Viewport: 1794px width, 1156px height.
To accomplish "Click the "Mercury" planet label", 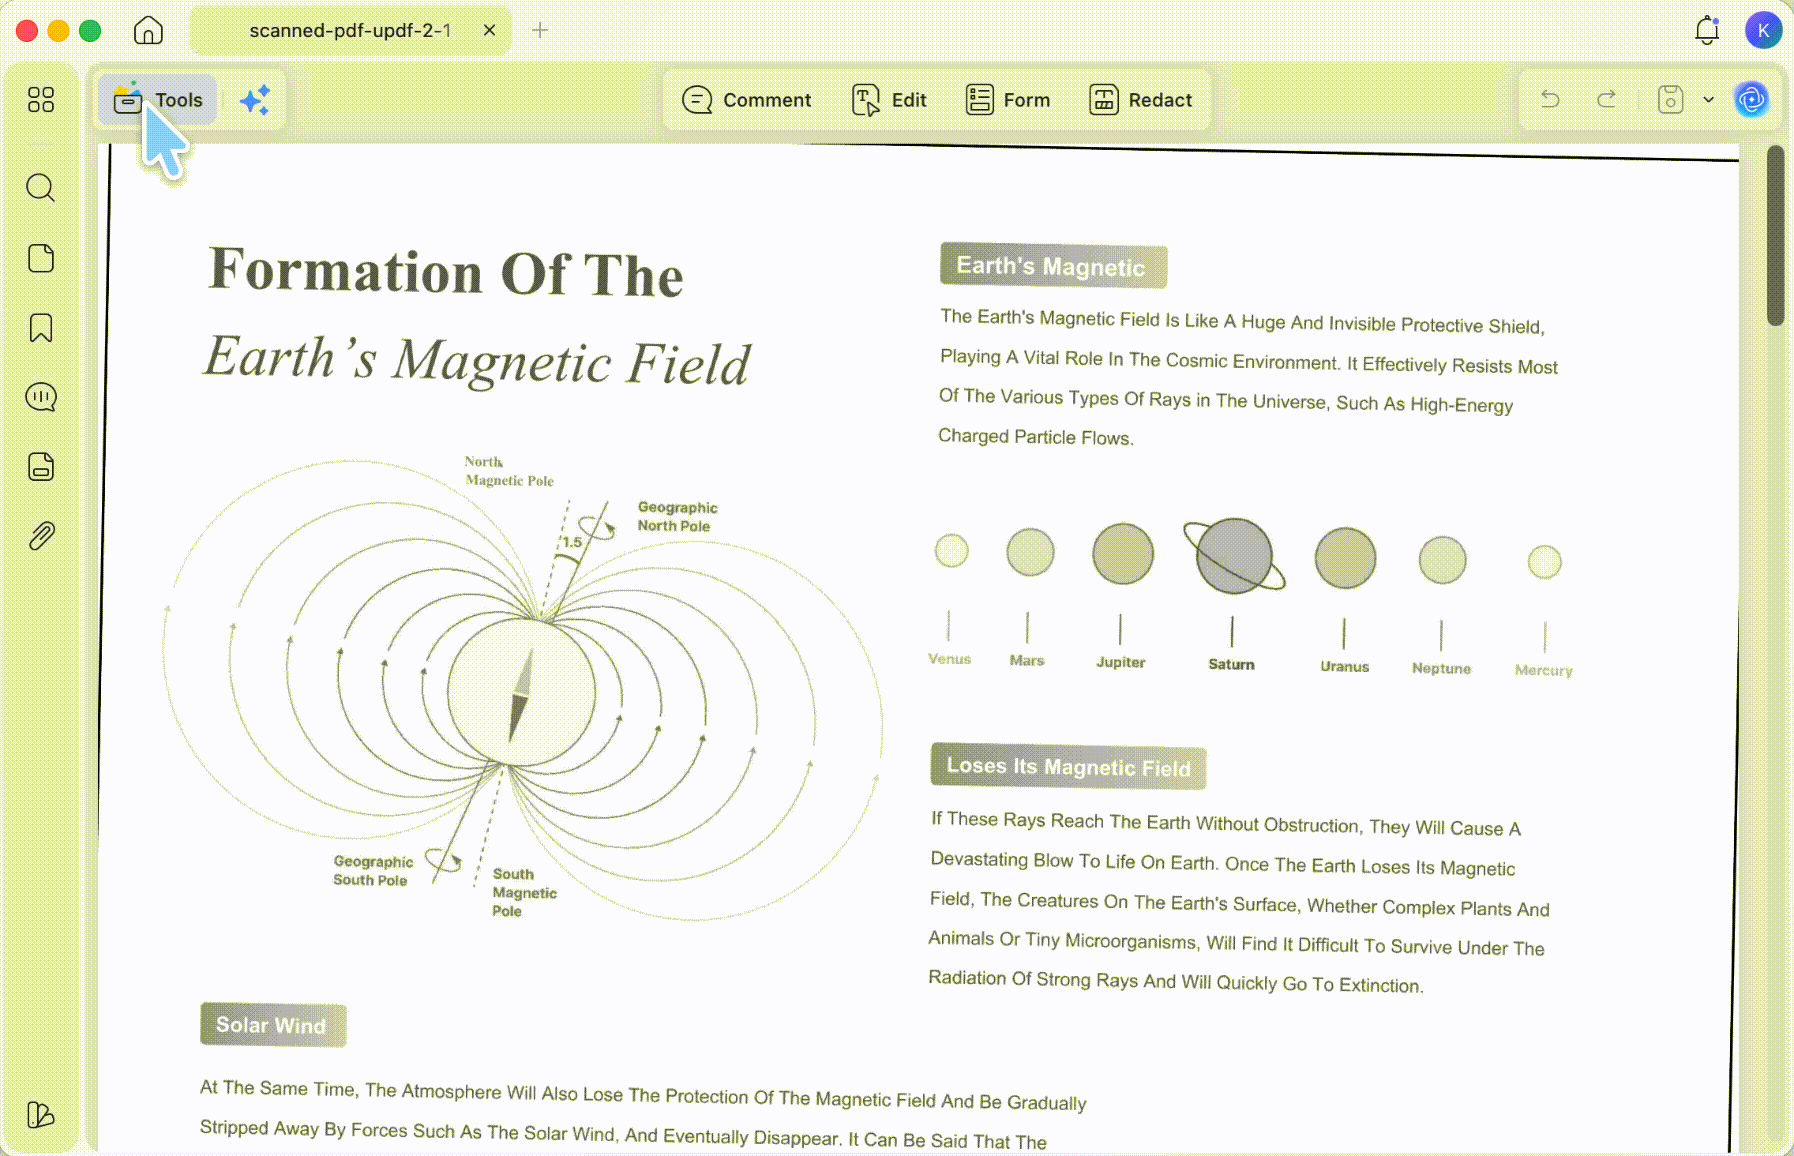I will (x=1543, y=670).
